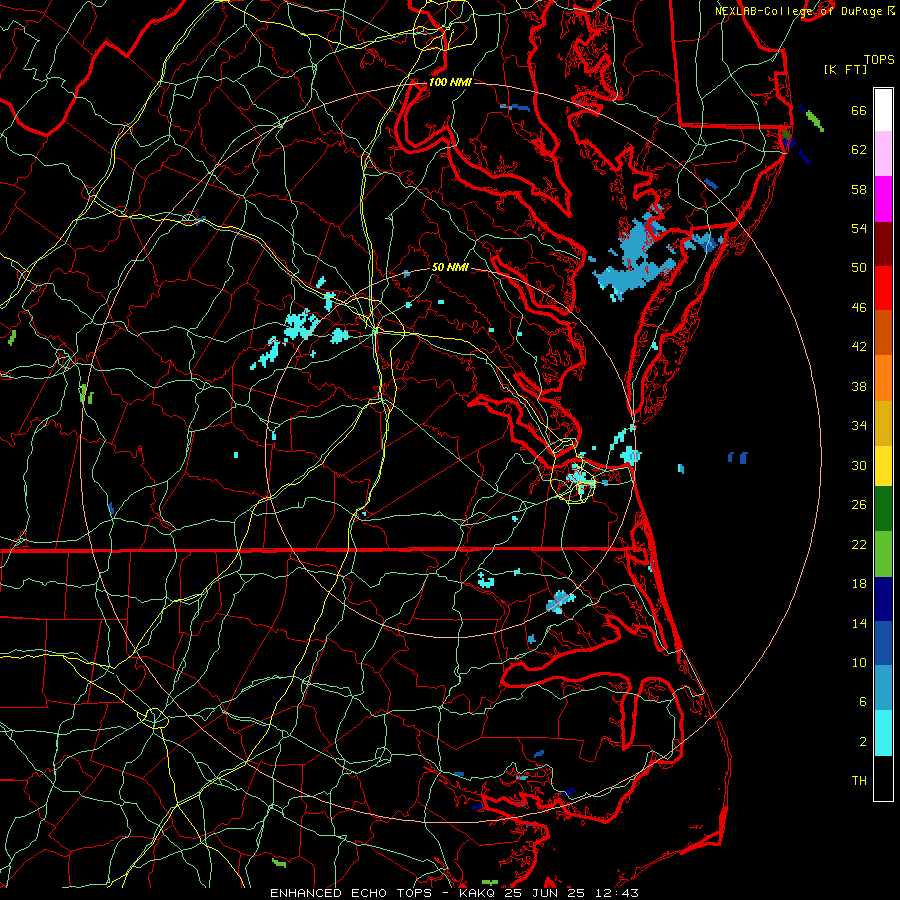The width and height of the screenshot is (900, 900).
Task: Click the dark green legend swatch
Action: coord(883,509)
